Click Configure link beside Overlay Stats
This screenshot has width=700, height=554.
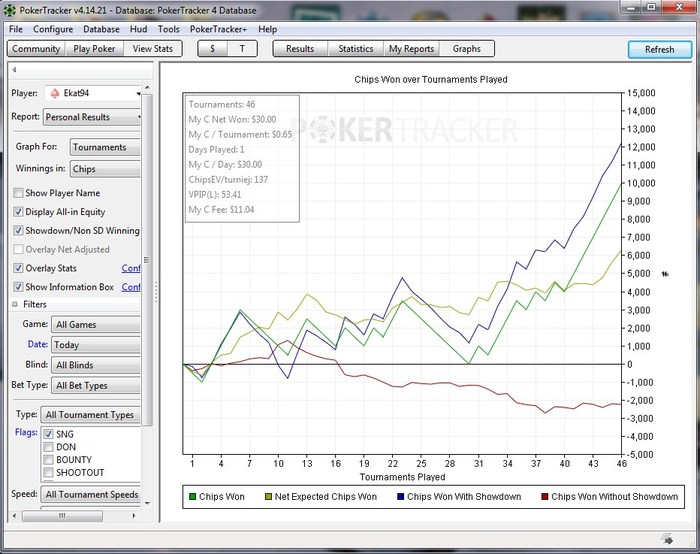(x=131, y=268)
